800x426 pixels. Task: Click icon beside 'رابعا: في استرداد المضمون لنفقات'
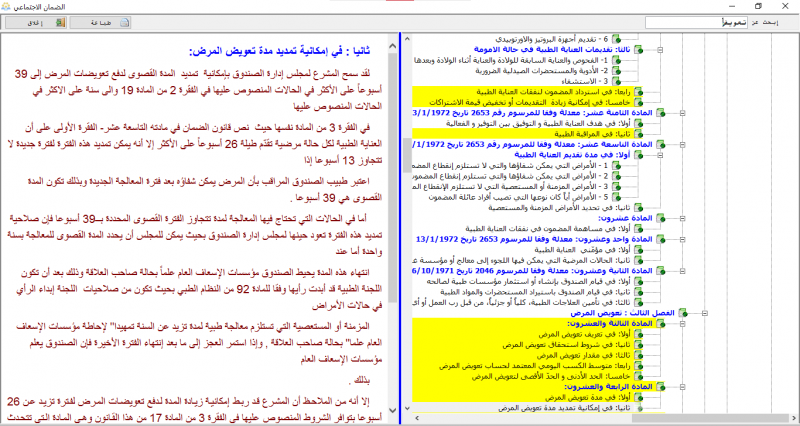pos(638,92)
